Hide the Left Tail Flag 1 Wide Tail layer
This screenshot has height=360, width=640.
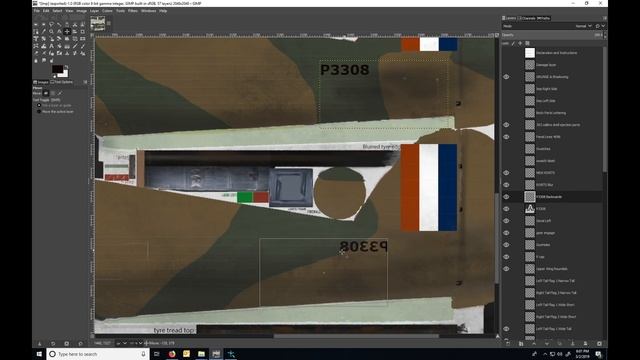point(506,329)
